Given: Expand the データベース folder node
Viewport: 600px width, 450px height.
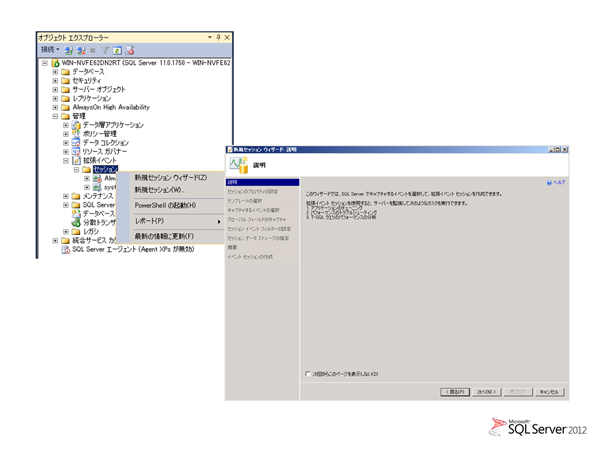Looking at the screenshot, I should [55, 72].
